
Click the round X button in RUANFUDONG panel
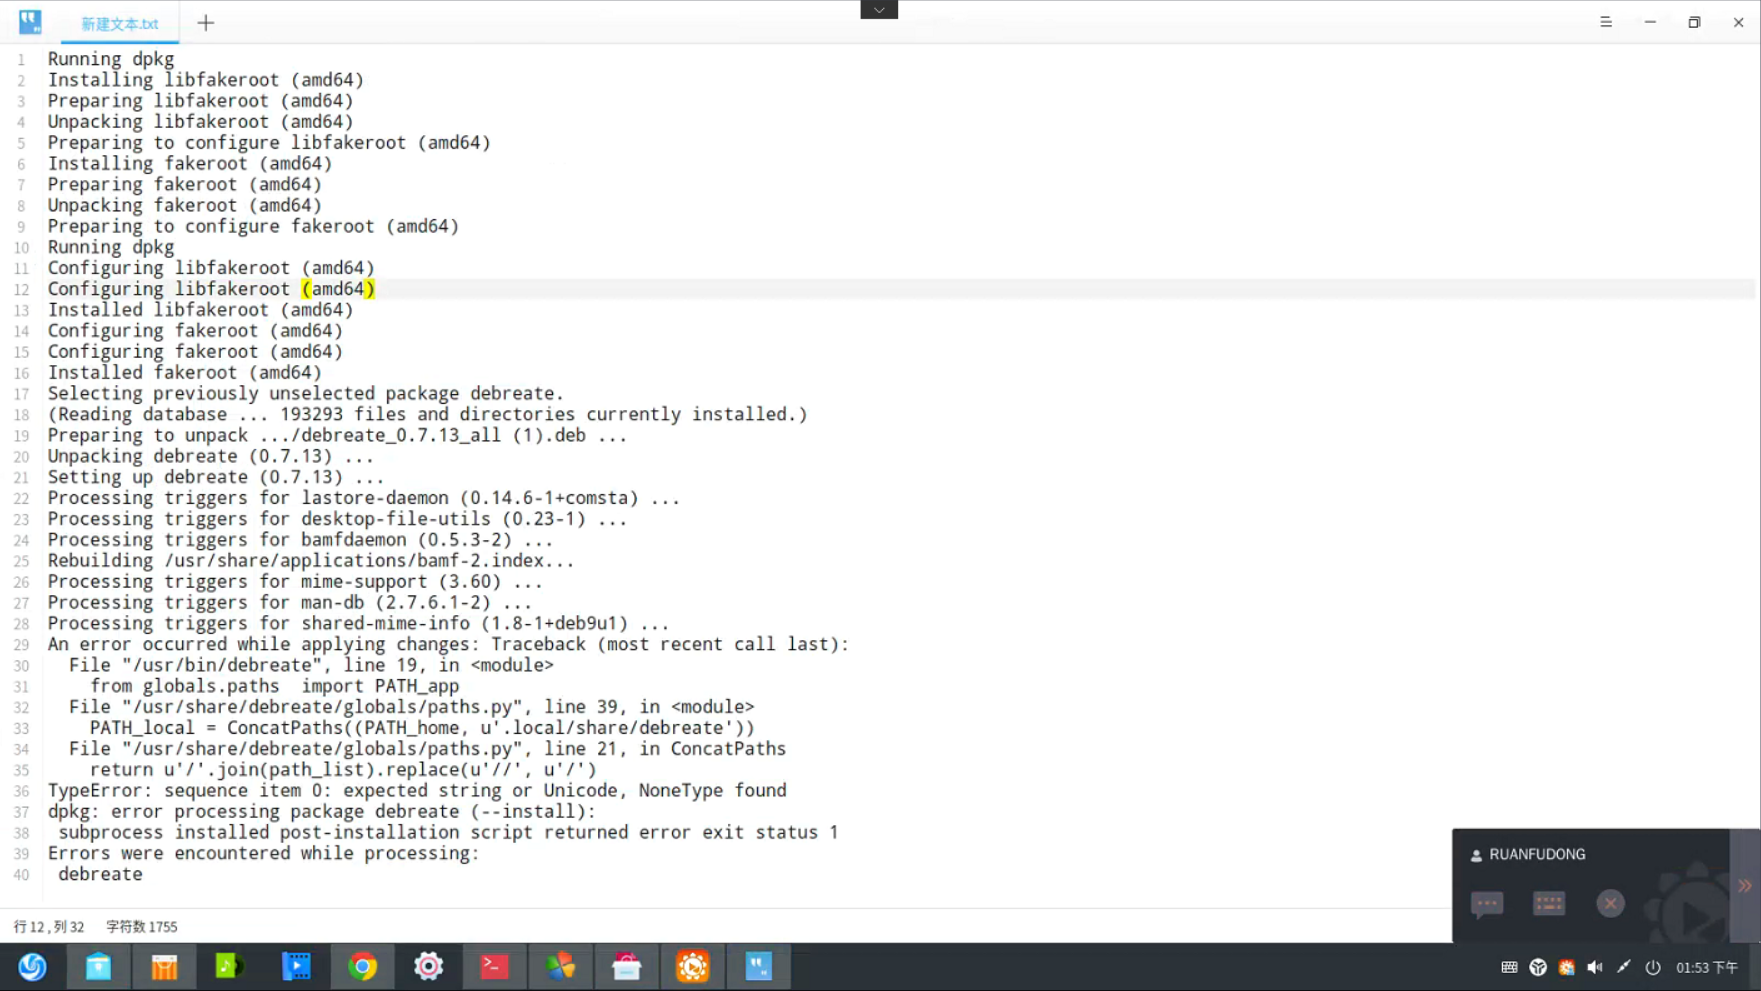(x=1610, y=904)
